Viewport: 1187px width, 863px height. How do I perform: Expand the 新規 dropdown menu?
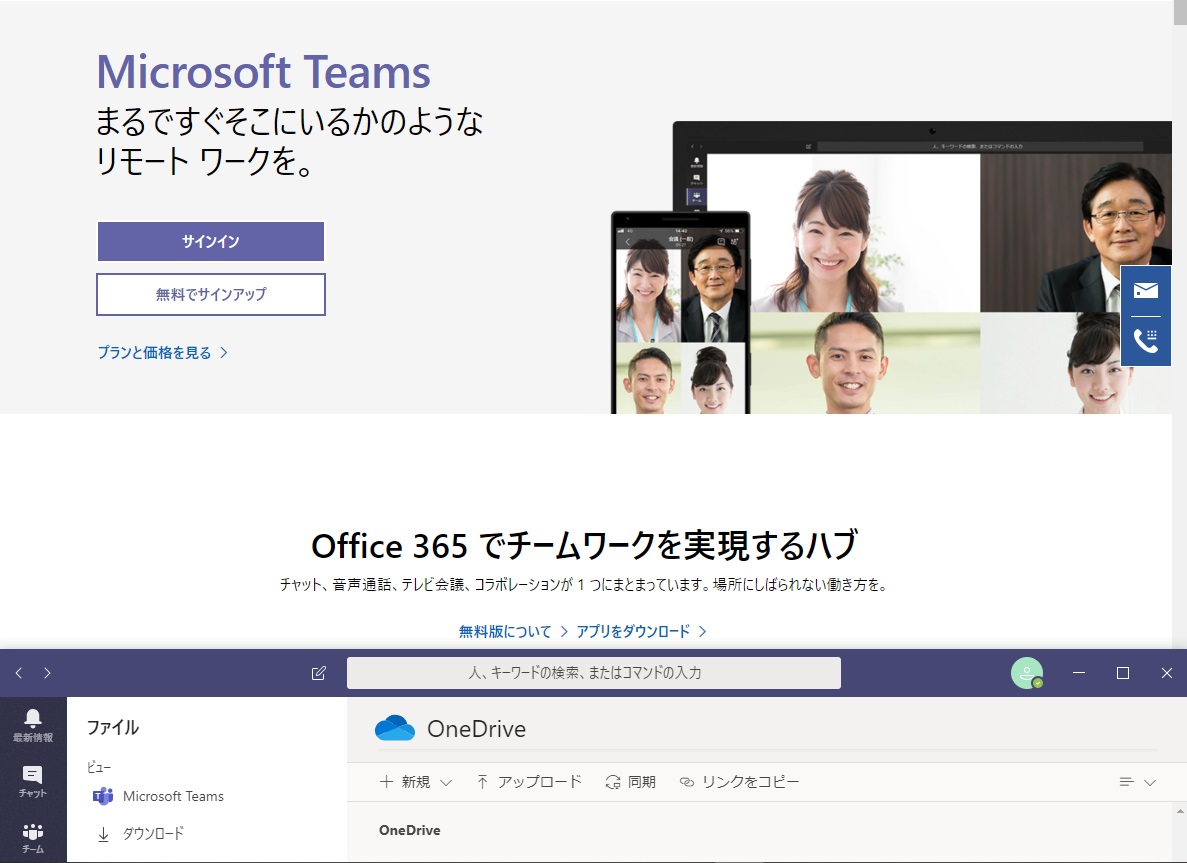pyautogui.click(x=416, y=782)
